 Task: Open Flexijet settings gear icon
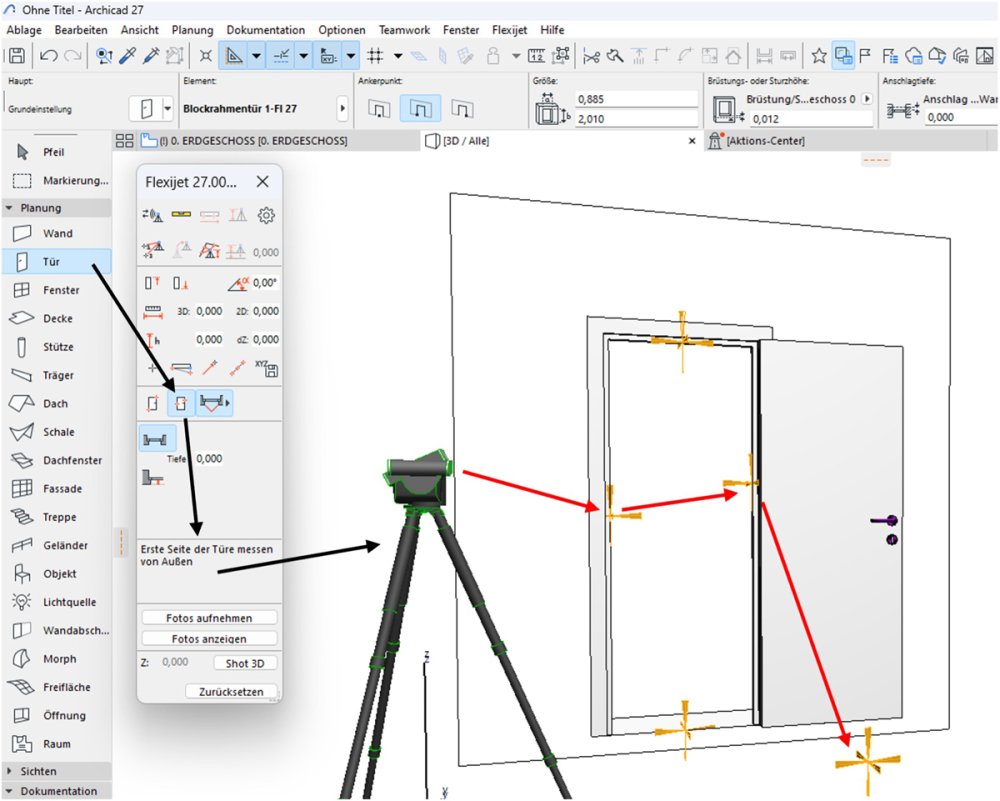pos(266,216)
